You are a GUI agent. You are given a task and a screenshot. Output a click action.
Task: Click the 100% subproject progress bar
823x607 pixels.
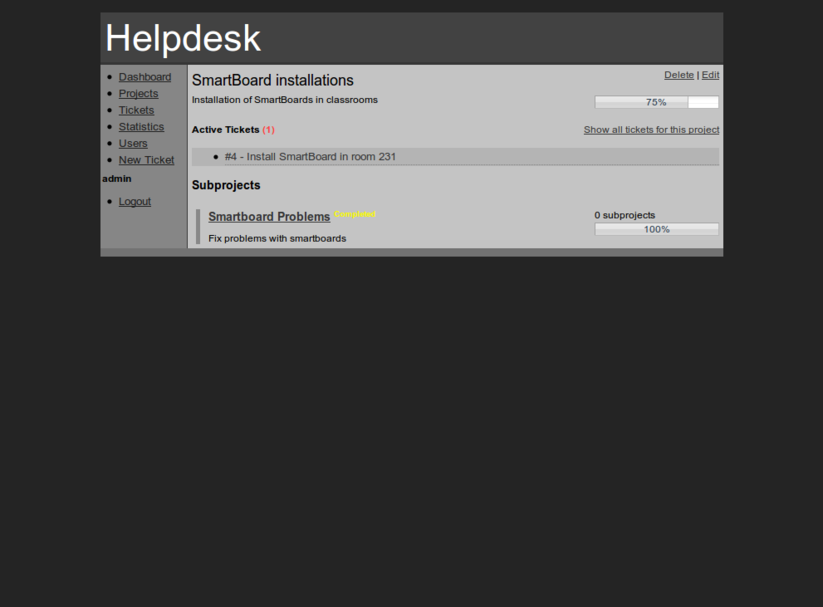657,229
